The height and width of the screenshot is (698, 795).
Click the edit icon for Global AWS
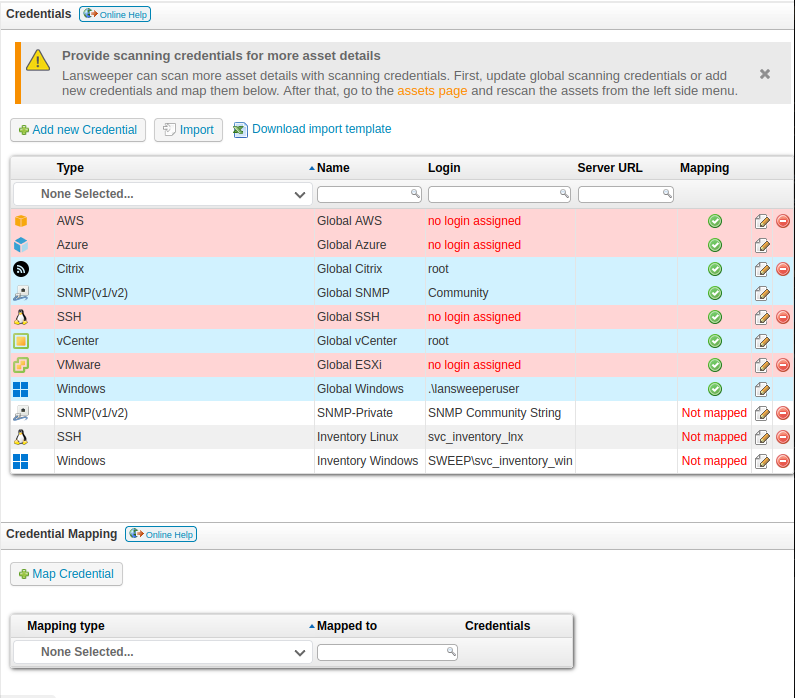pos(762,221)
